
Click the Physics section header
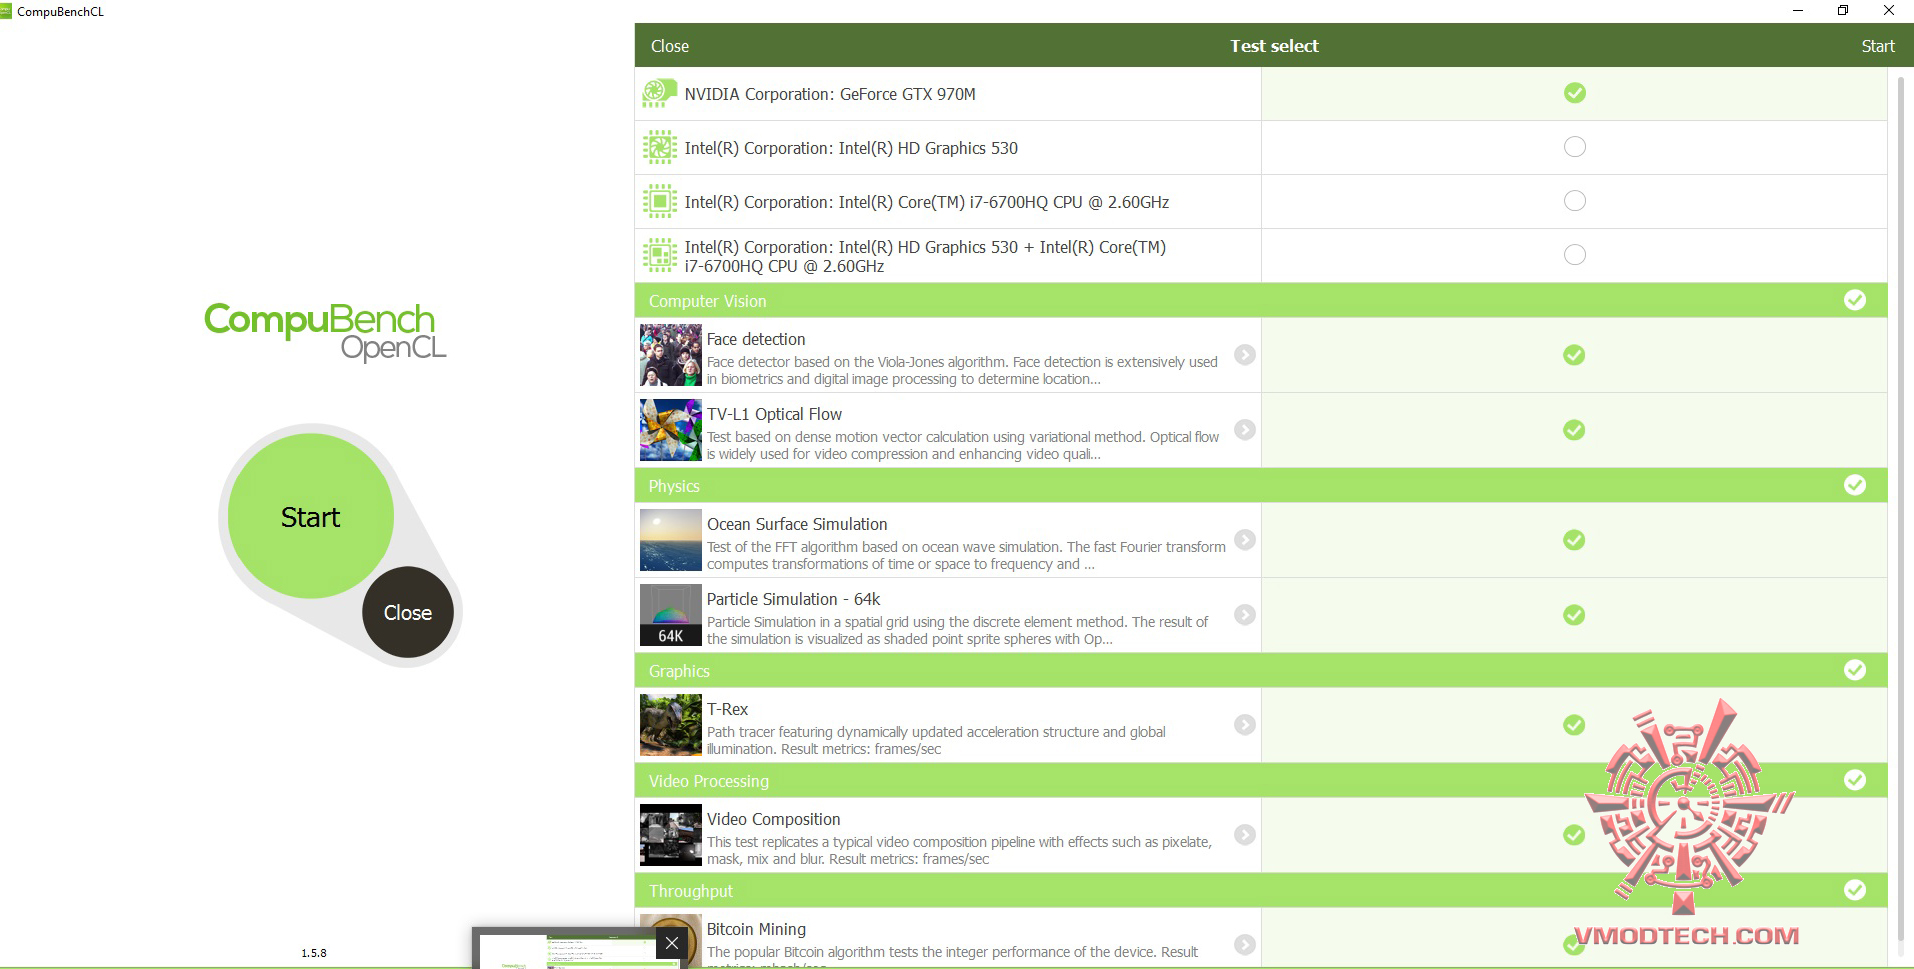(1261, 486)
